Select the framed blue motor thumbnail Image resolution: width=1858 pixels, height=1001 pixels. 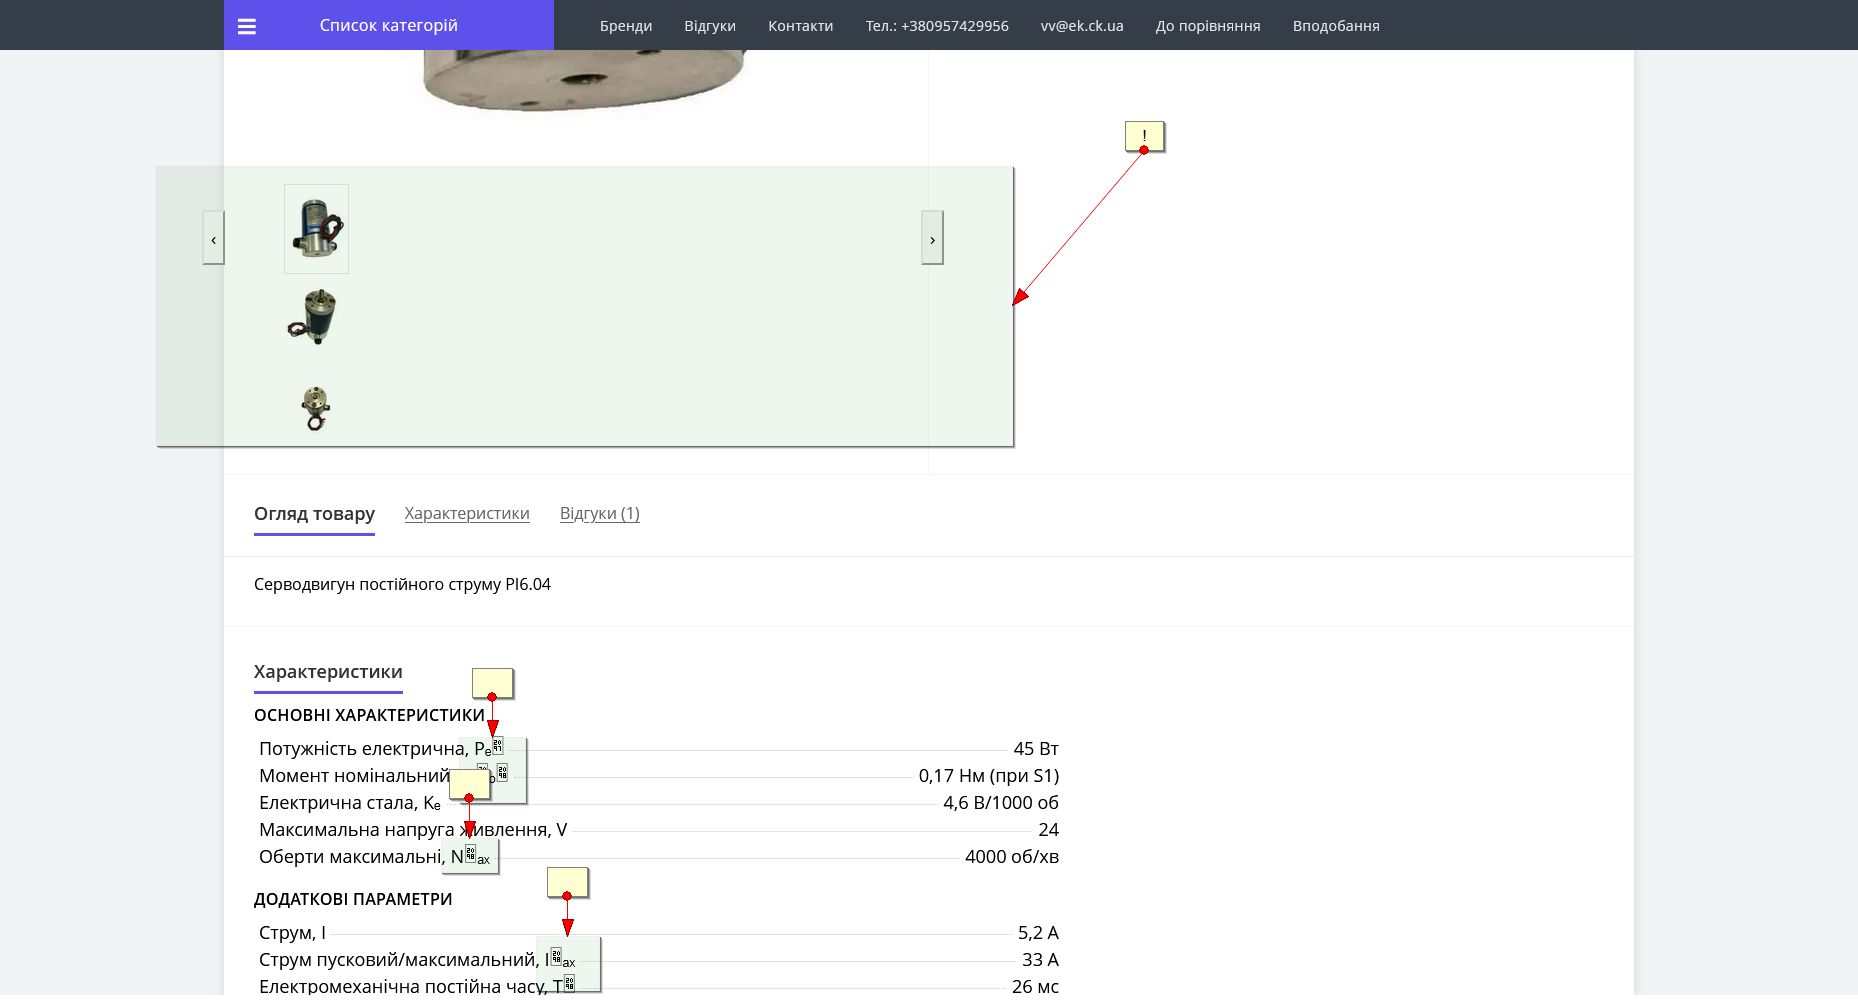(x=316, y=229)
